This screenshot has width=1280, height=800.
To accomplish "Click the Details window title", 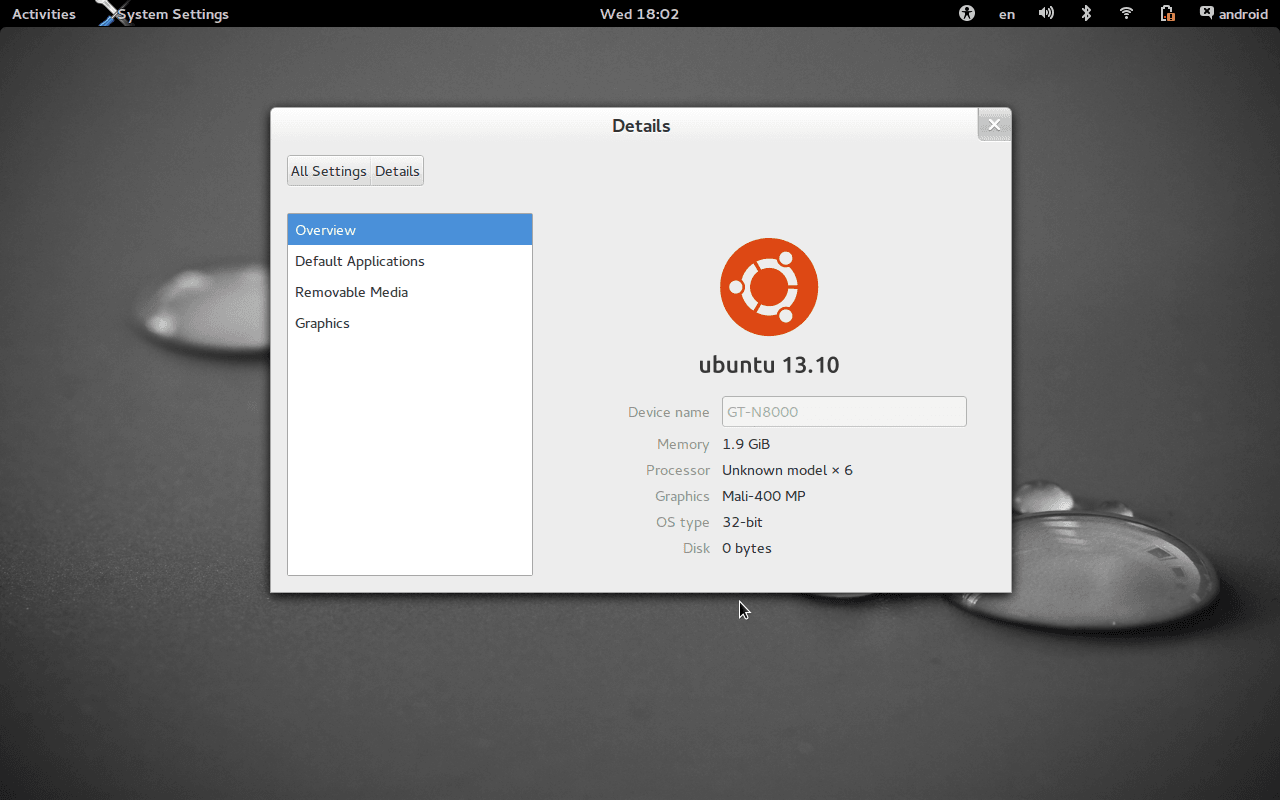I will [641, 126].
